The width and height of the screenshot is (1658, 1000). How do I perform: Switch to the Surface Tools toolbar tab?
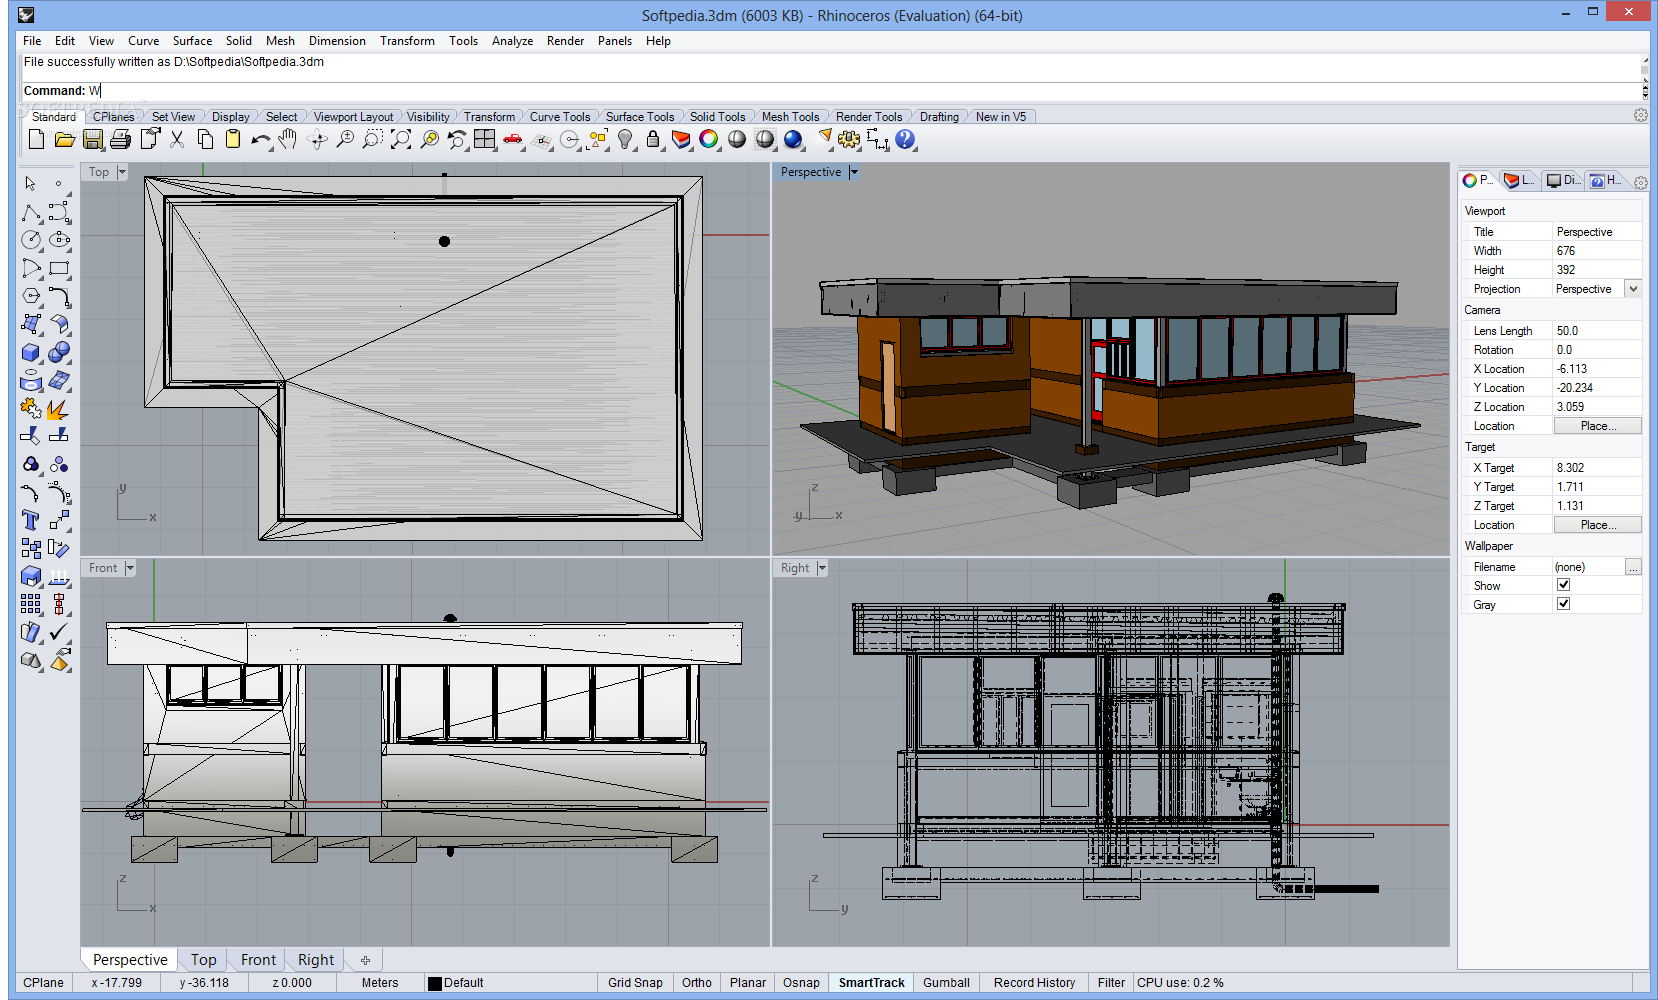639,117
